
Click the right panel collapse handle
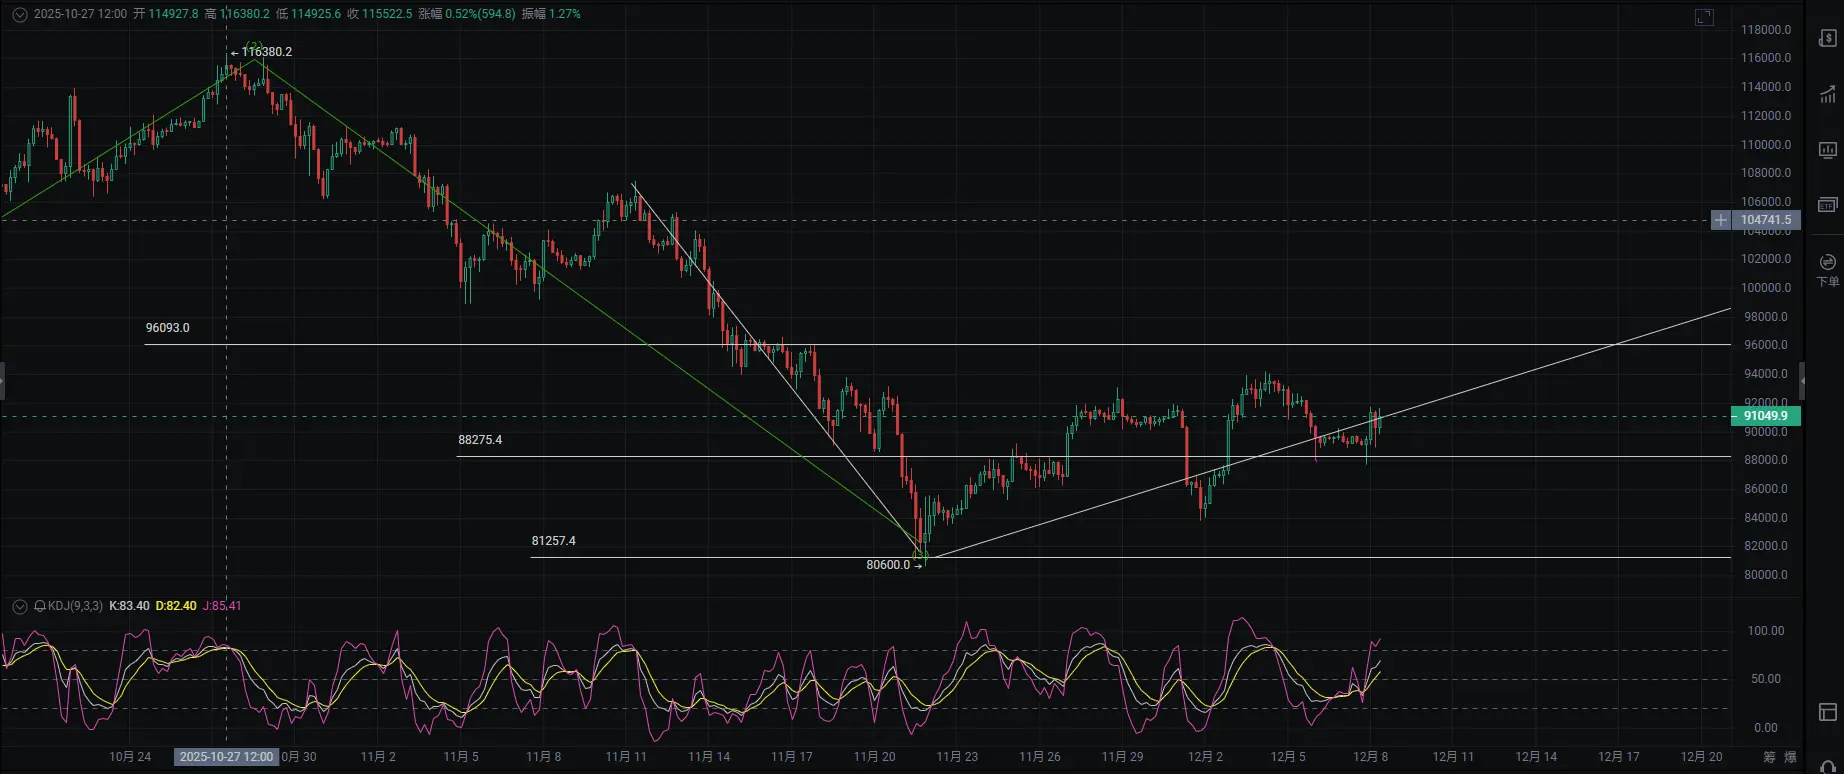(x=1802, y=381)
